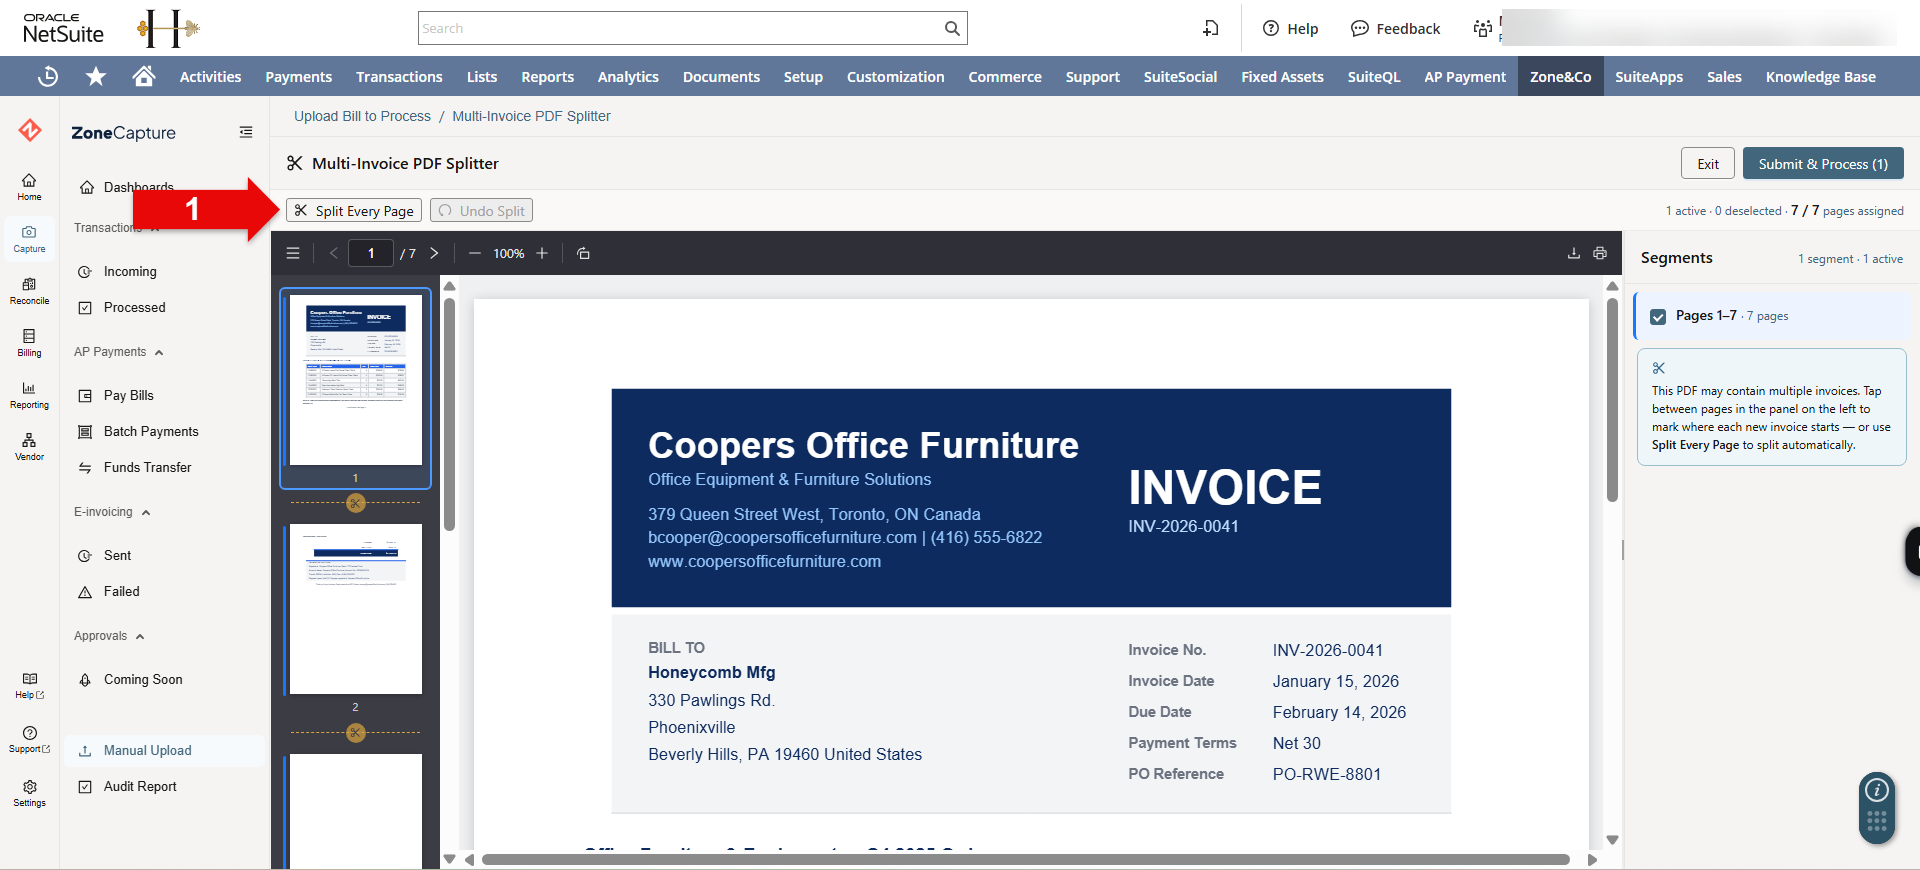The height and width of the screenshot is (870, 1920).
Task: Open the Settings gear rail icon
Action: click(x=29, y=793)
